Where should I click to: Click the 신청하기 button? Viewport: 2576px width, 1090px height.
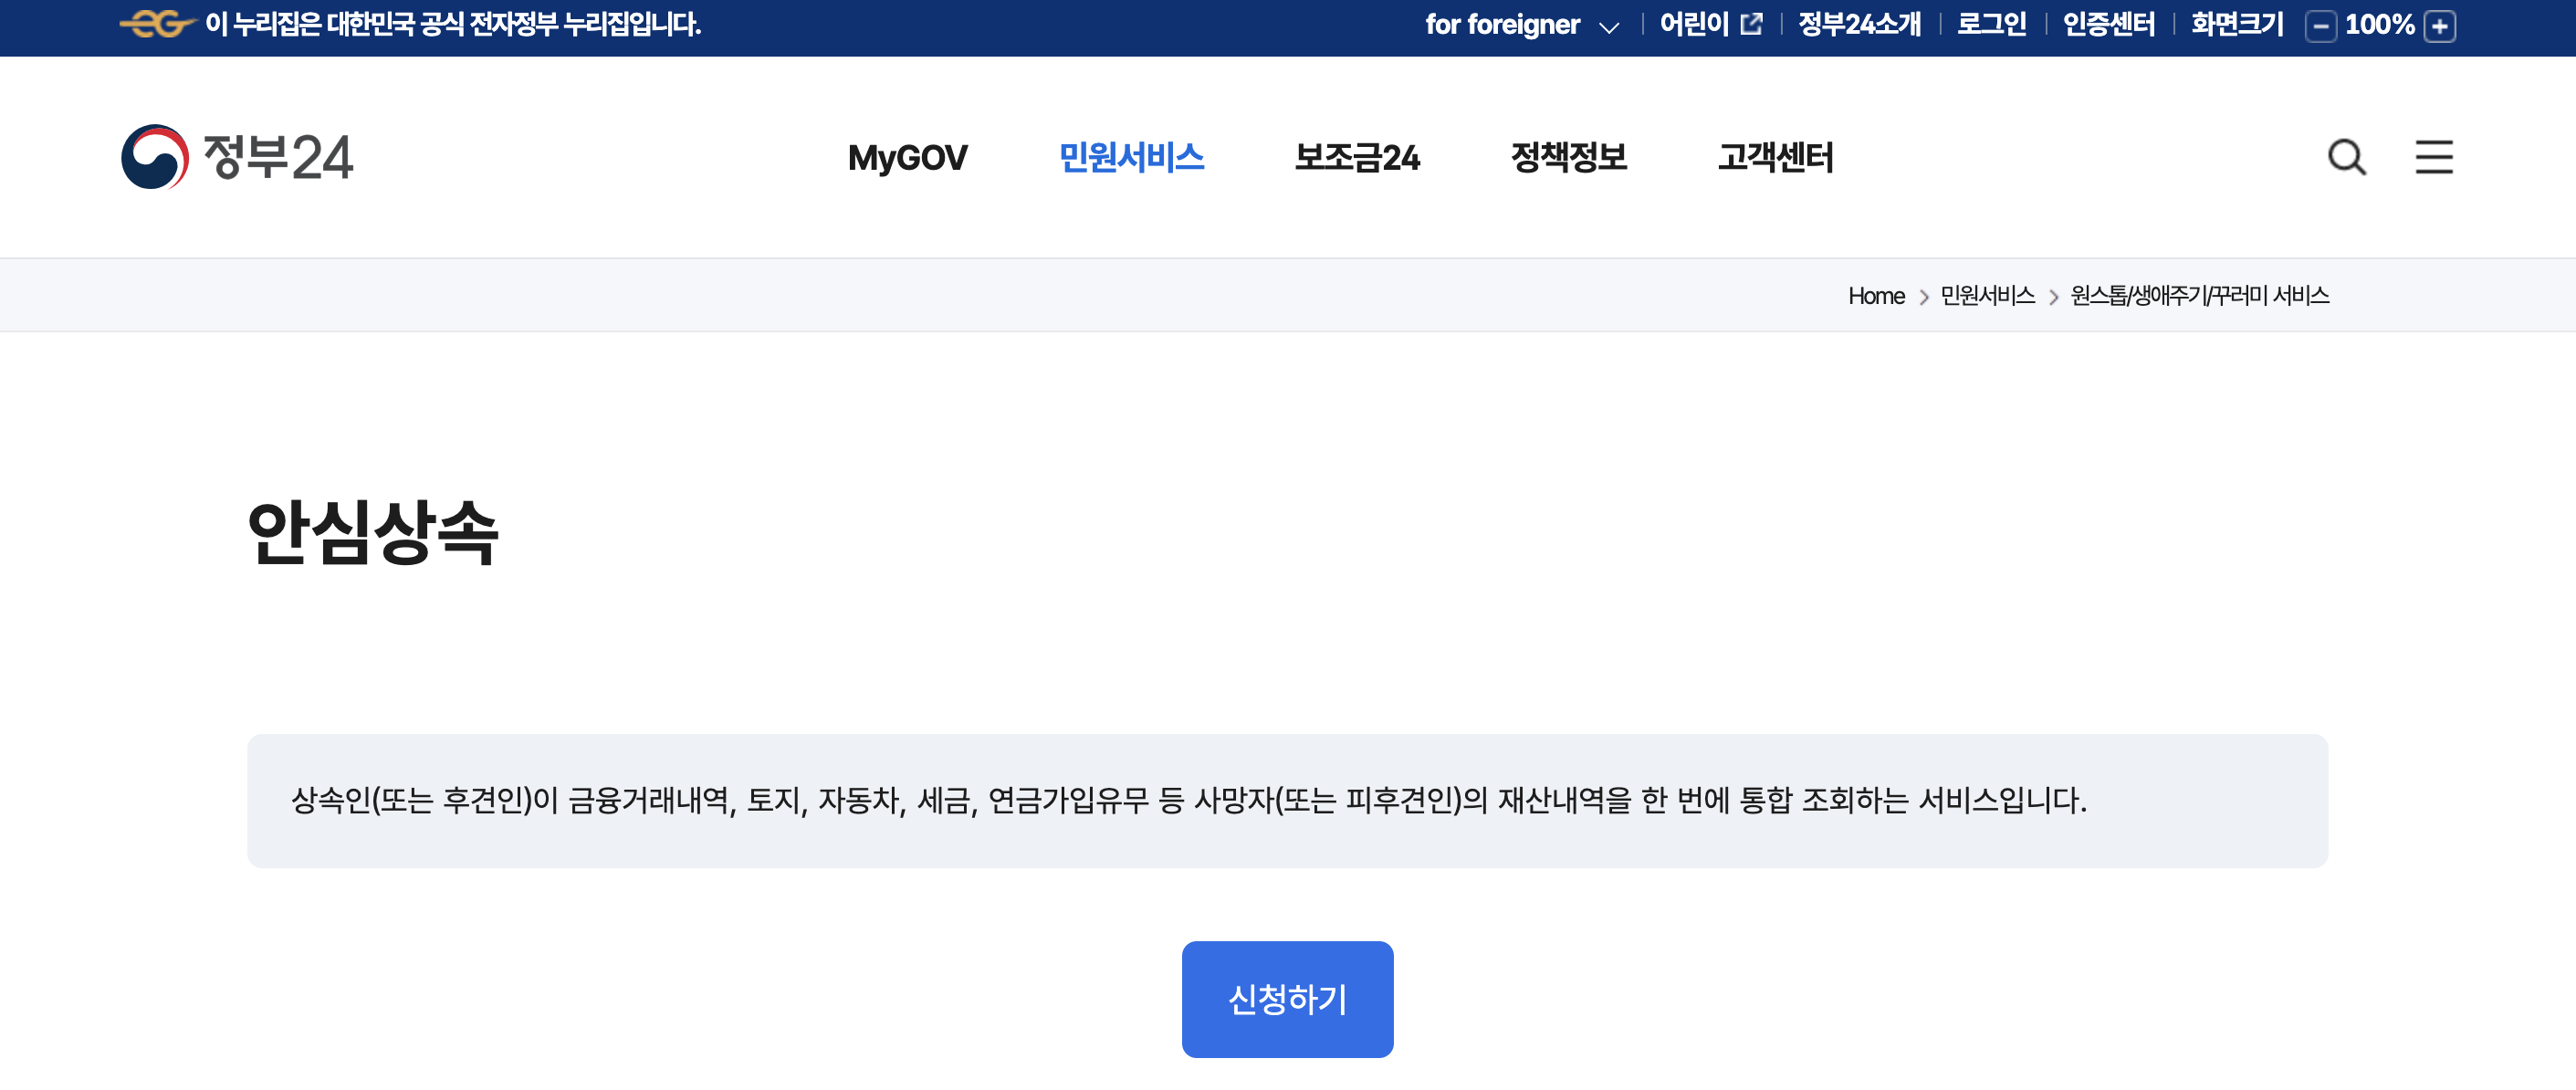[x=1287, y=998]
